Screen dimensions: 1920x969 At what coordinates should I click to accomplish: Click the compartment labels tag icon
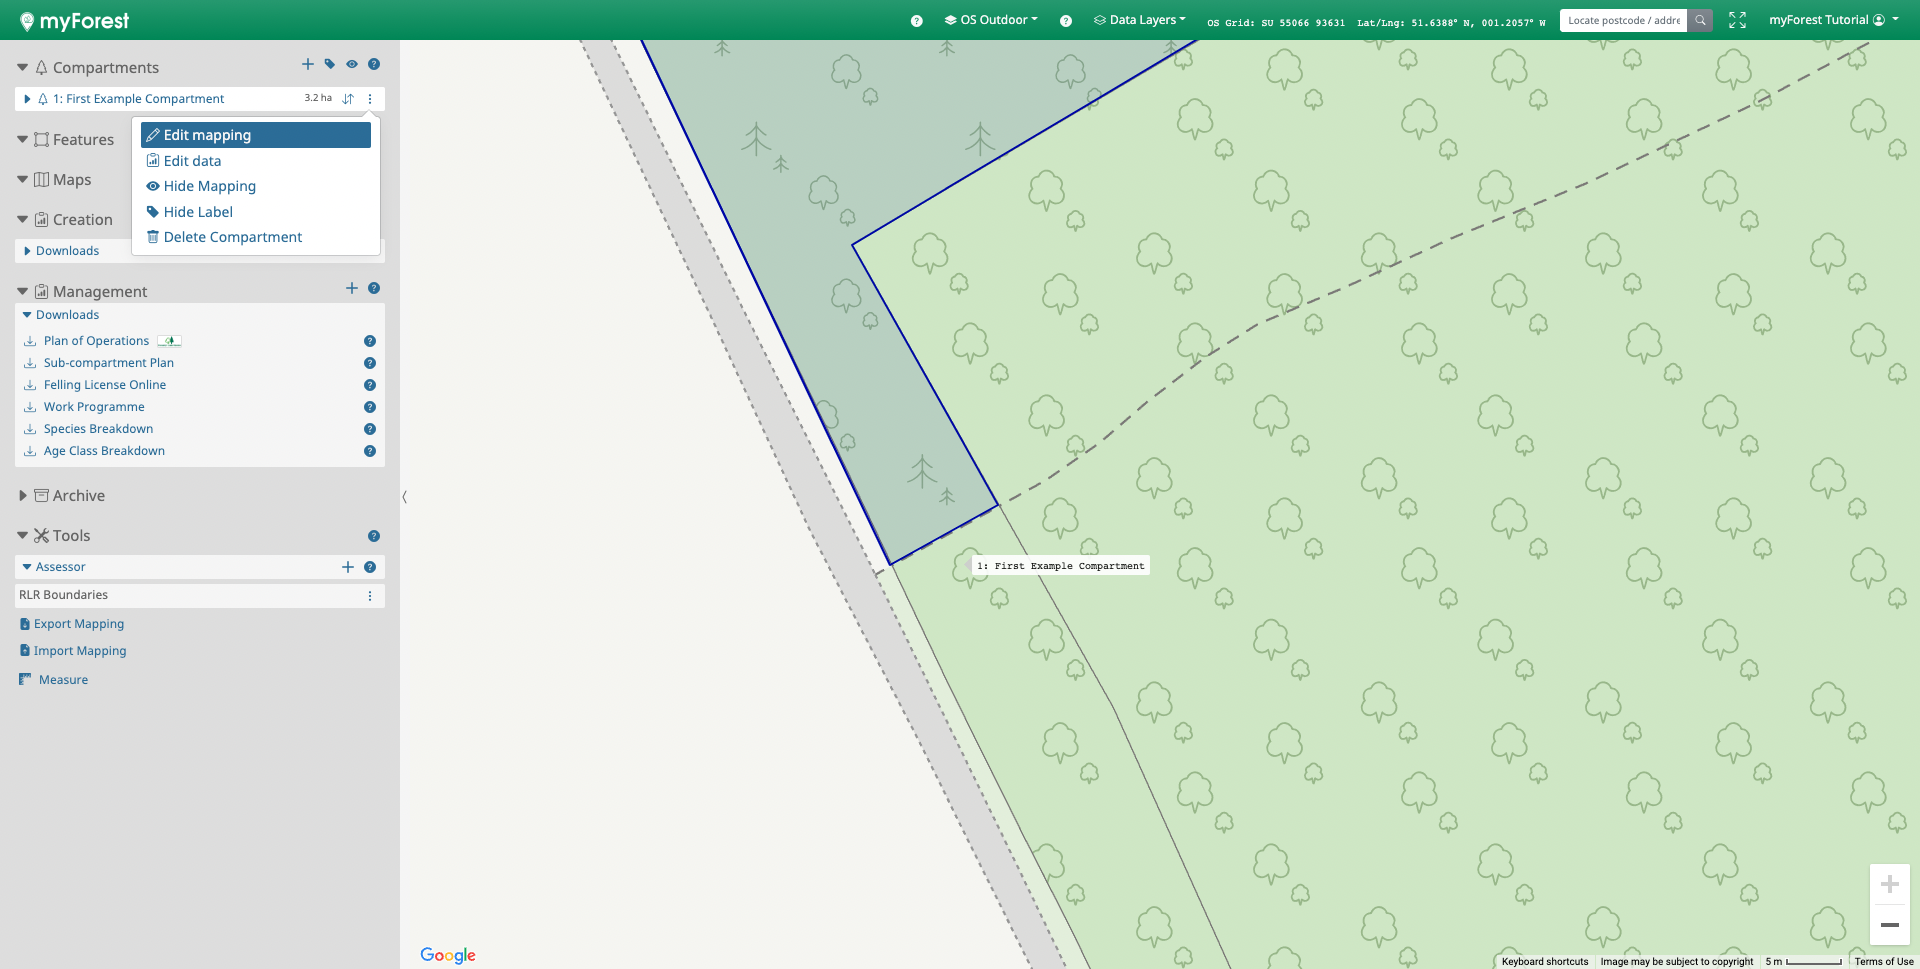[330, 64]
